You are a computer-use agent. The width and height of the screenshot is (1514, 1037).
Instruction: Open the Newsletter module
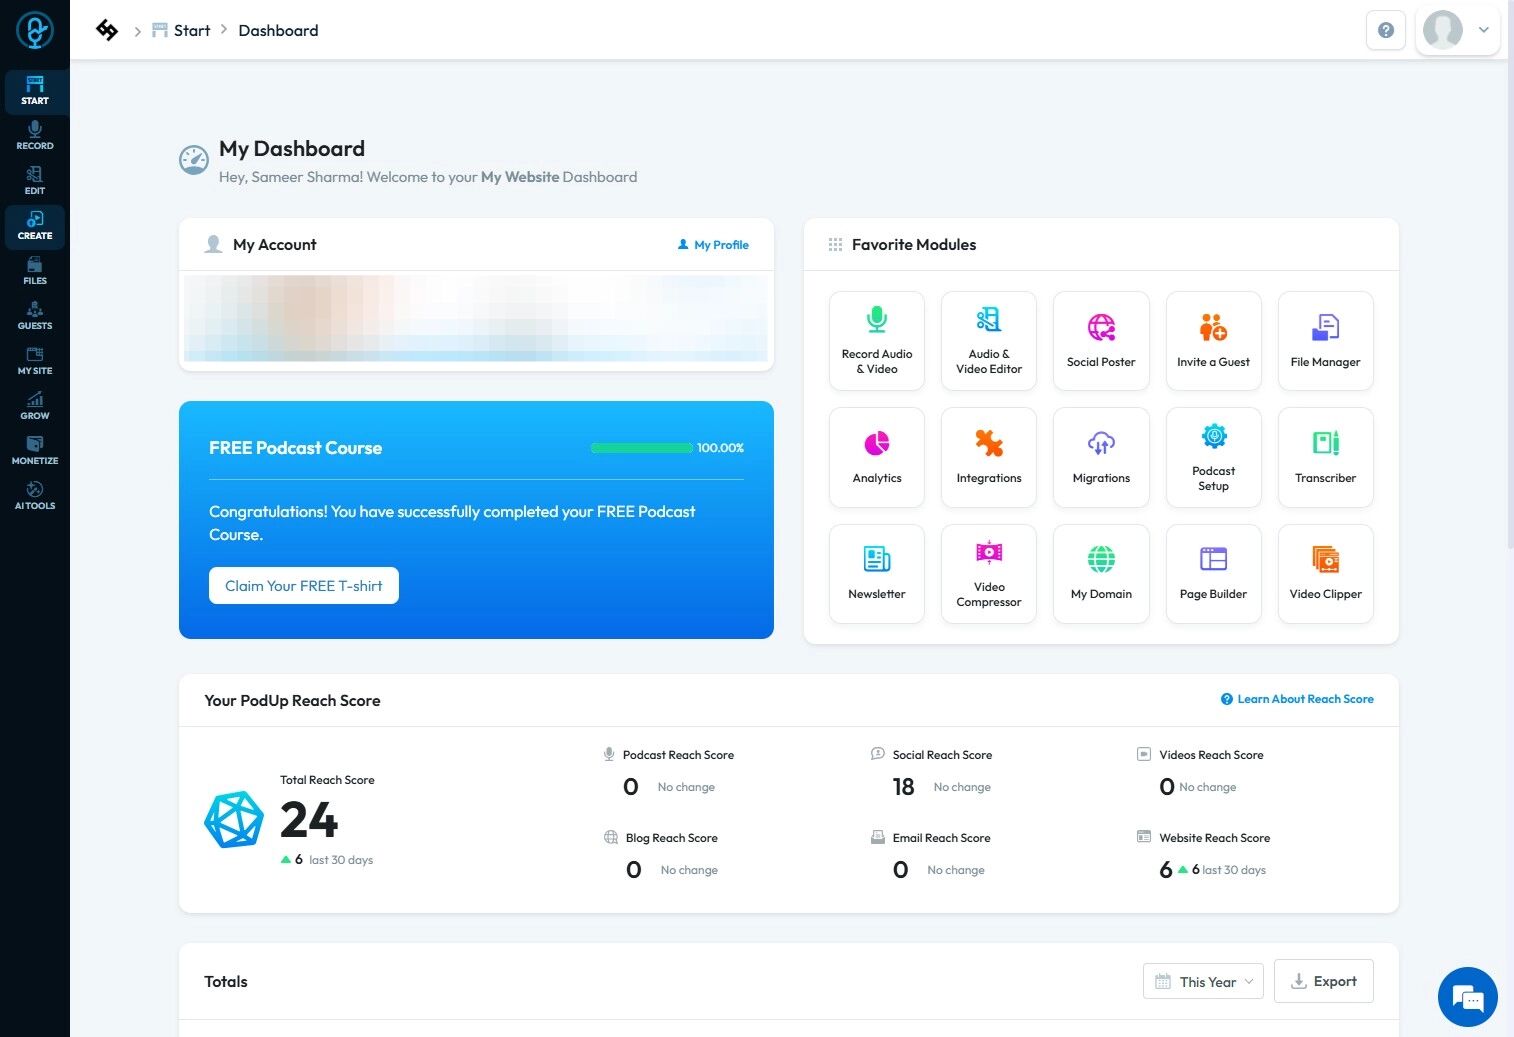click(x=877, y=573)
